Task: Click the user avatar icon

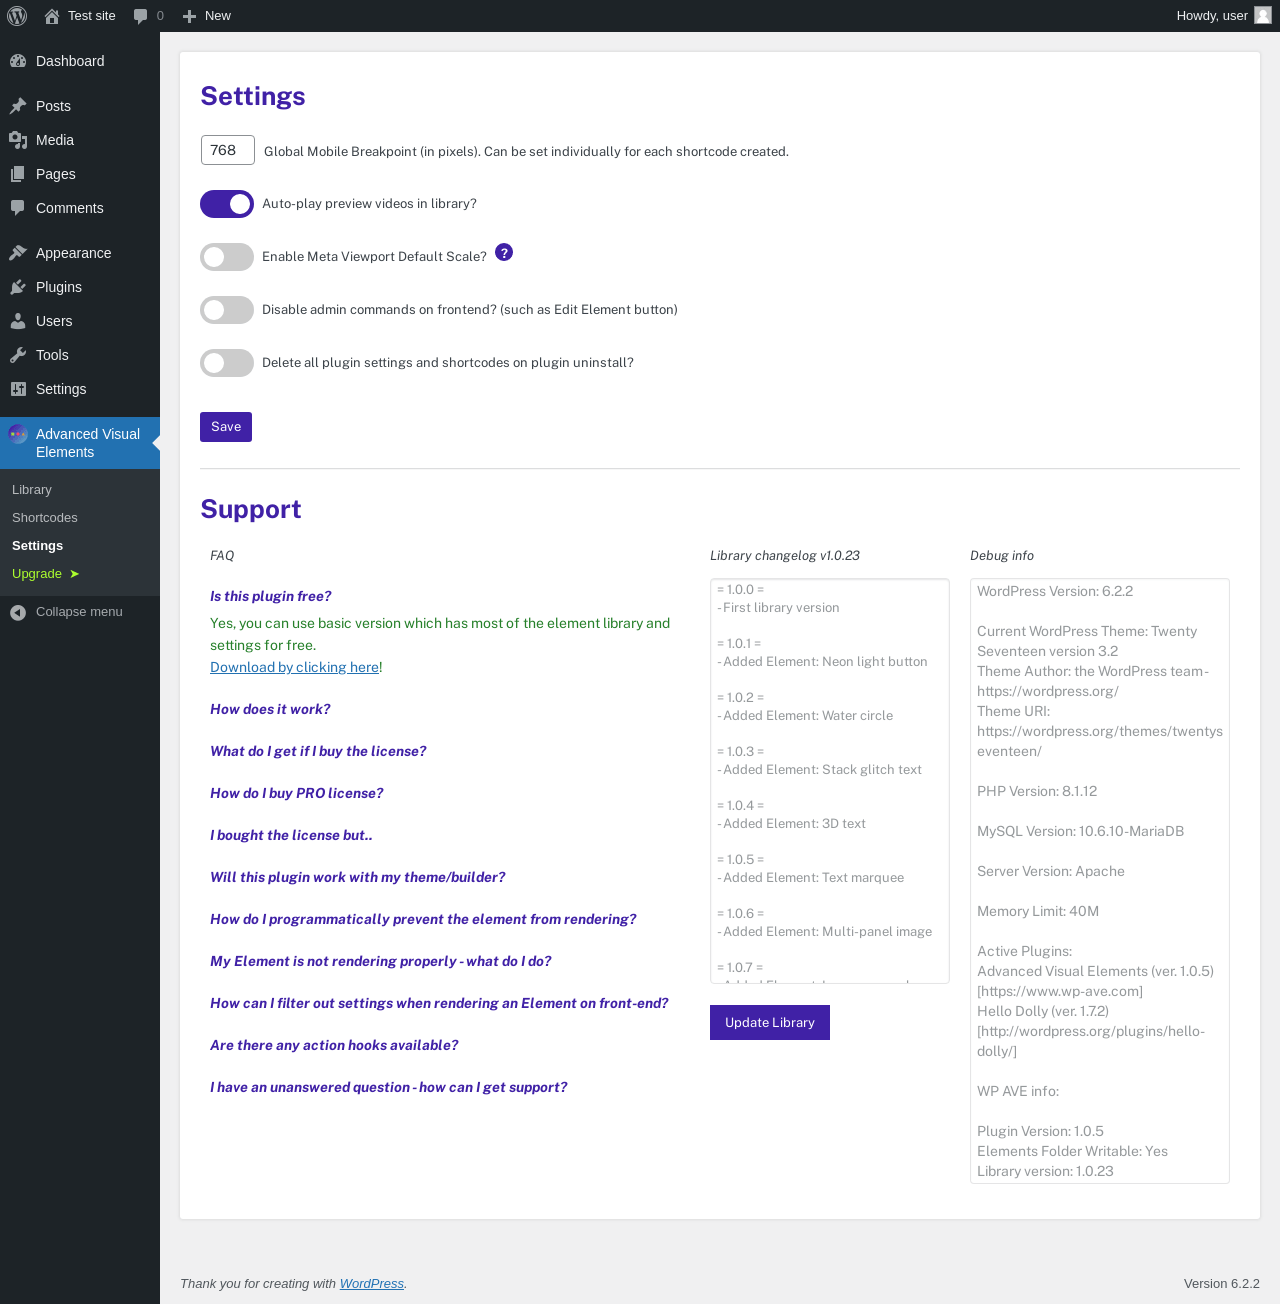Action: (x=1263, y=15)
